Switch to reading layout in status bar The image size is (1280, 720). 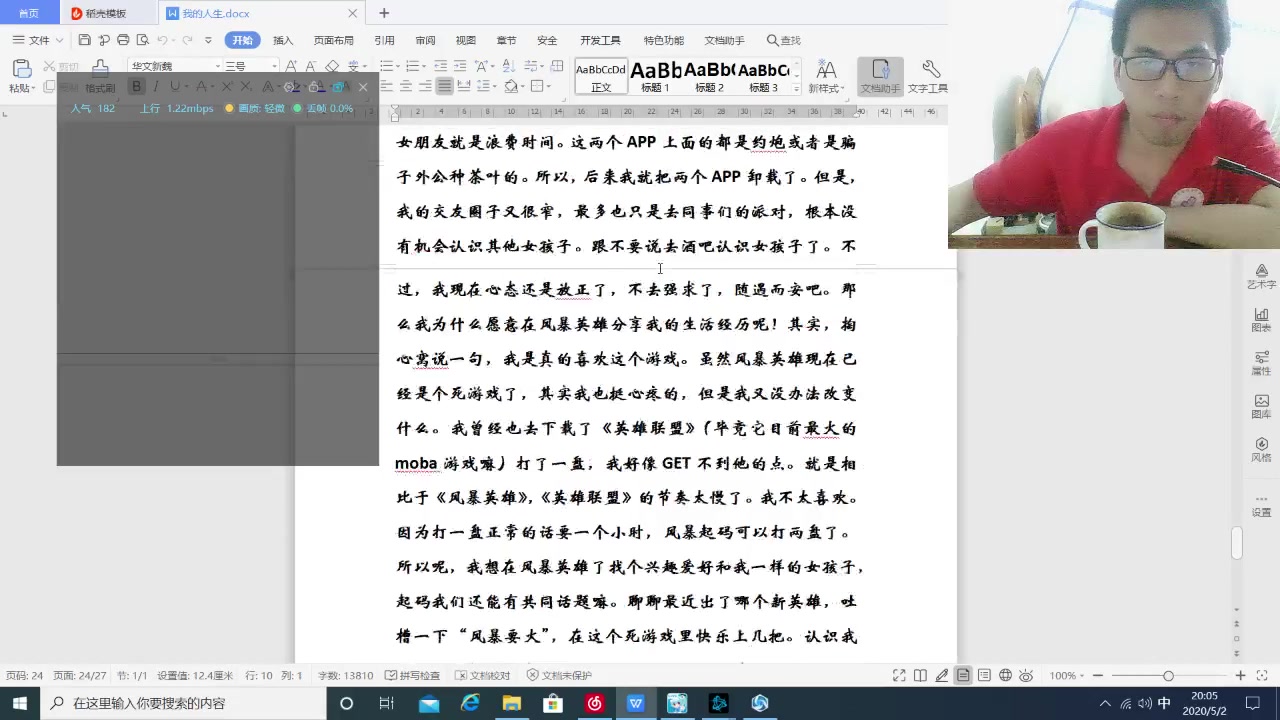pos(920,676)
